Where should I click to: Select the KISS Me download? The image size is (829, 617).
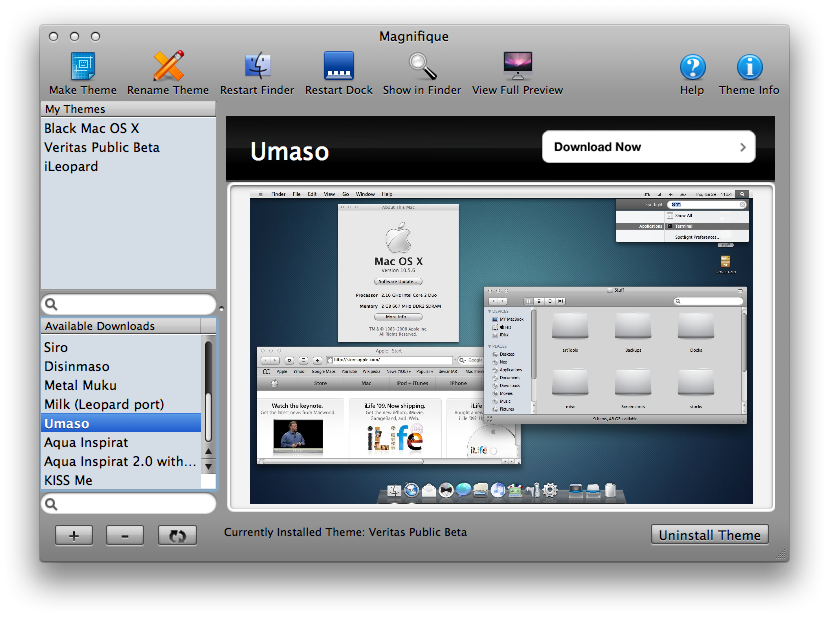pos(121,481)
